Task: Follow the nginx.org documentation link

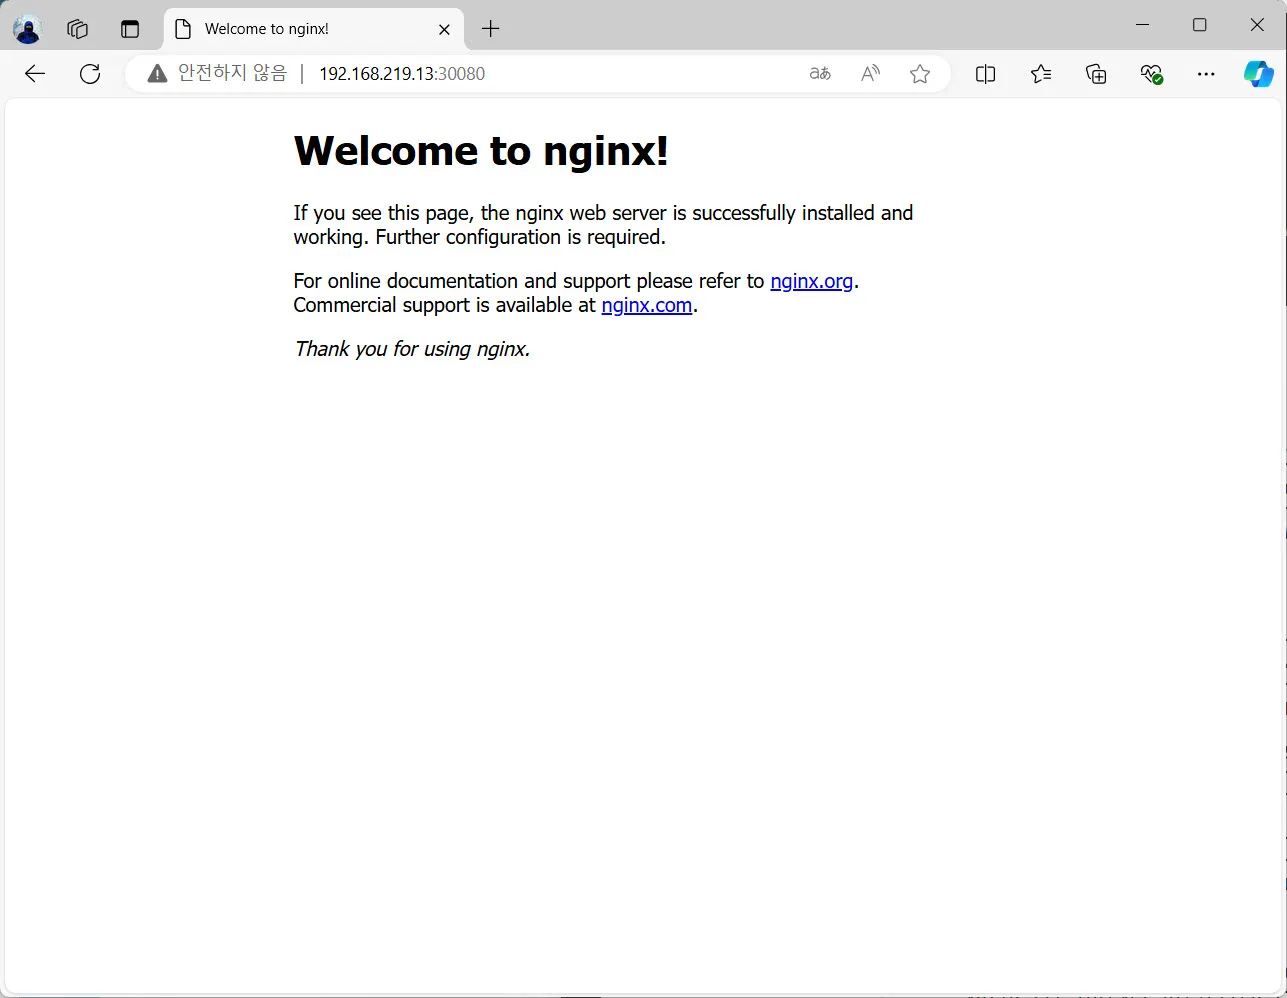Action: pyautogui.click(x=811, y=281)
